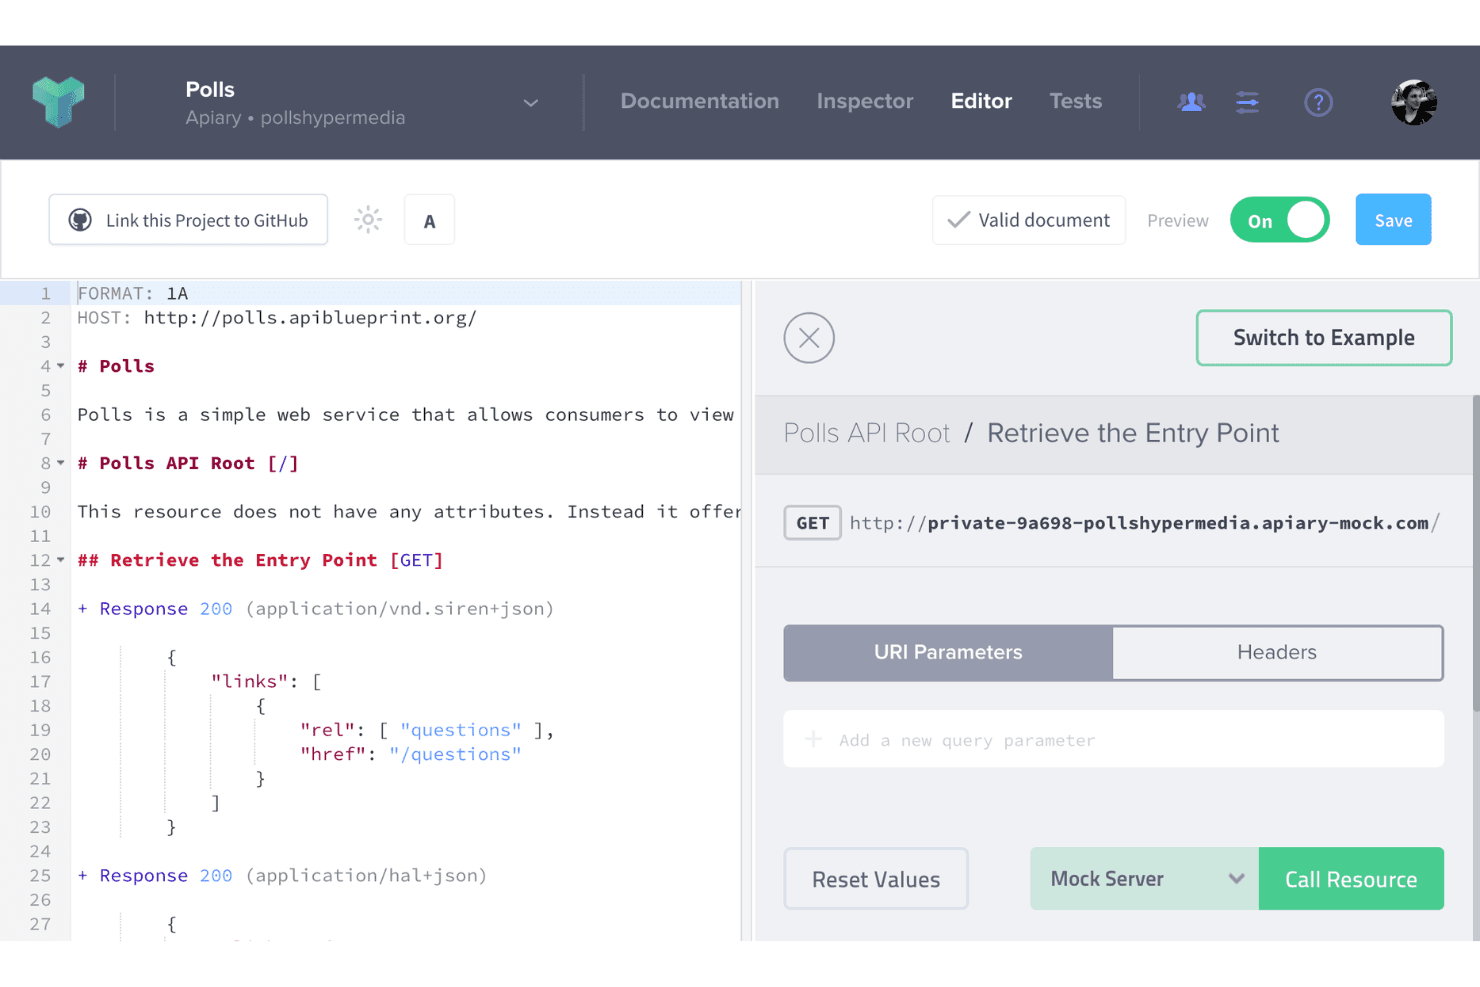Image resolution: width=1480 pixels, height=987 pixels.
Task: Go to the Tests tab
Action: (x=1075, y=101)
